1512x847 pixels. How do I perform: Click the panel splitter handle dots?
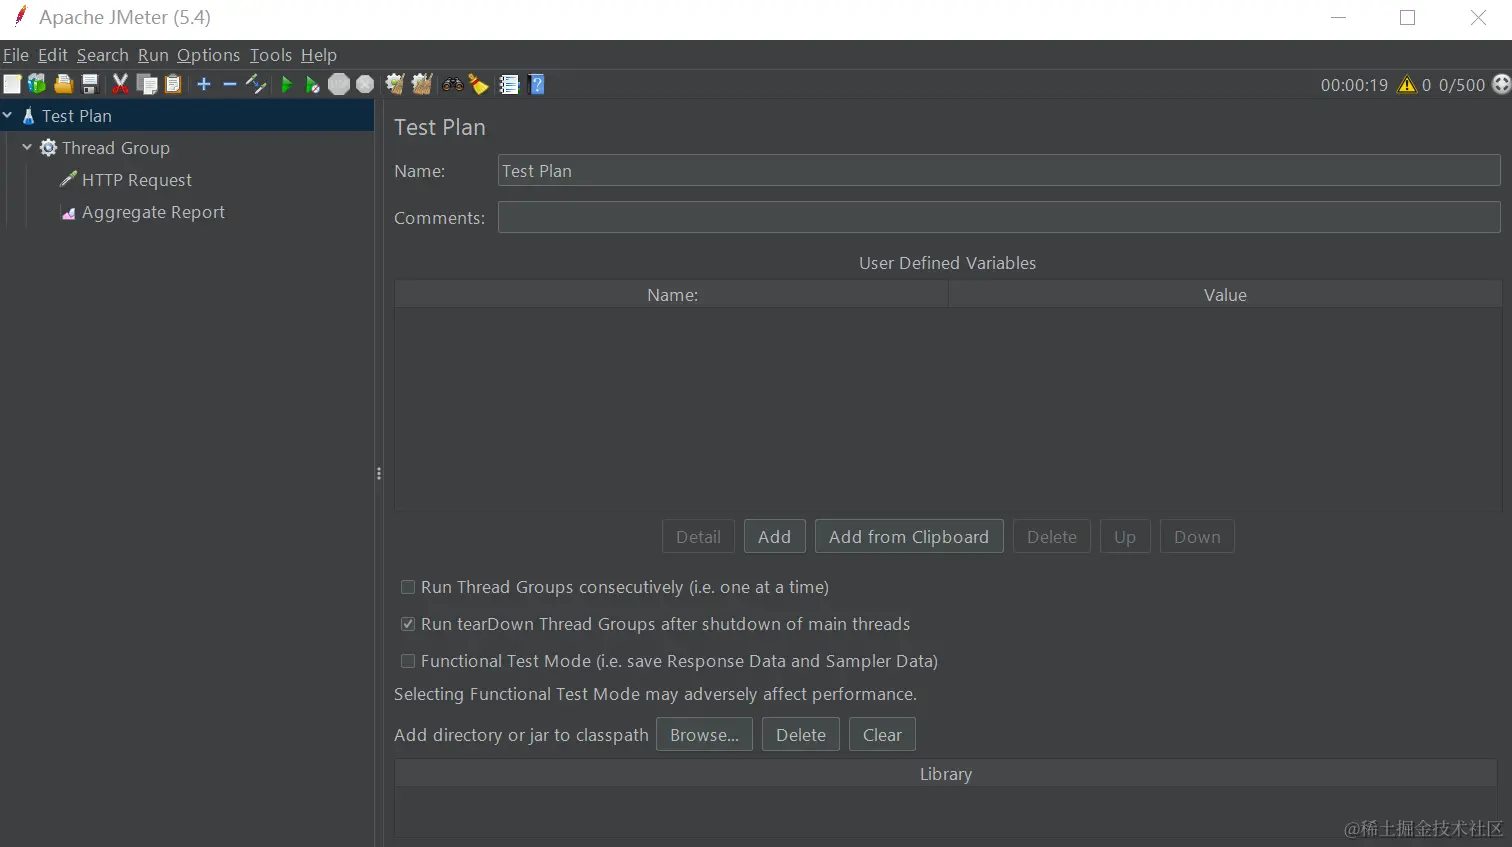(x=379, y=473)
